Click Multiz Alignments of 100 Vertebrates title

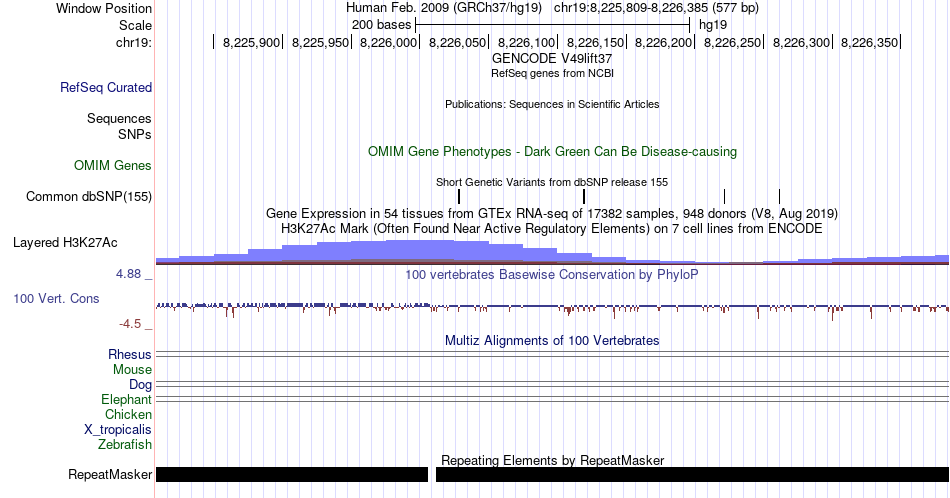click(552, 340)
